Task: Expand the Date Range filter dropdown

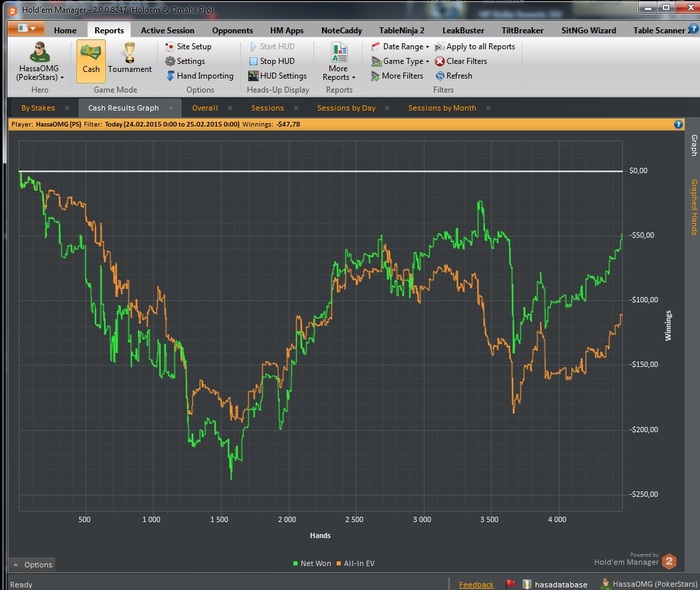Action: click(400, 46)
